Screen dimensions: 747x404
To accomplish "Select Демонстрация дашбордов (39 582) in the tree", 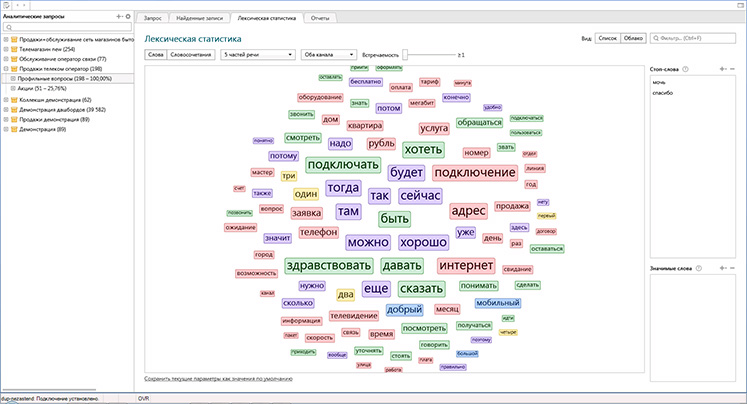I will coord(62,110).
